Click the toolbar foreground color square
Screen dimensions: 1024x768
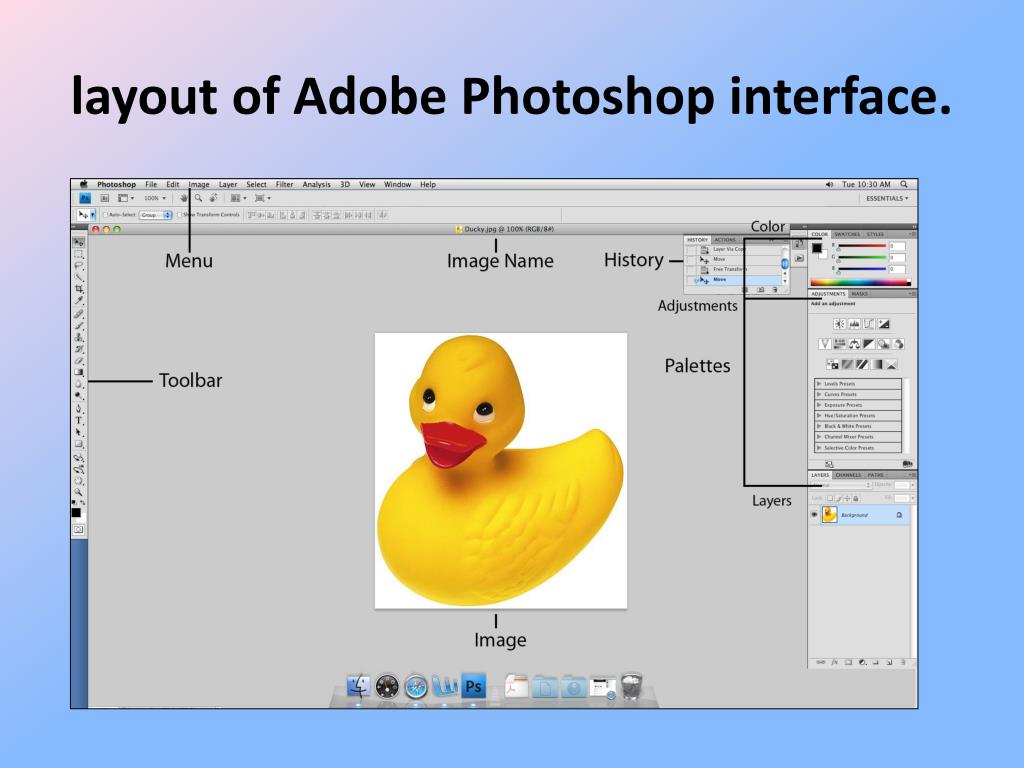tap(76, 512)
